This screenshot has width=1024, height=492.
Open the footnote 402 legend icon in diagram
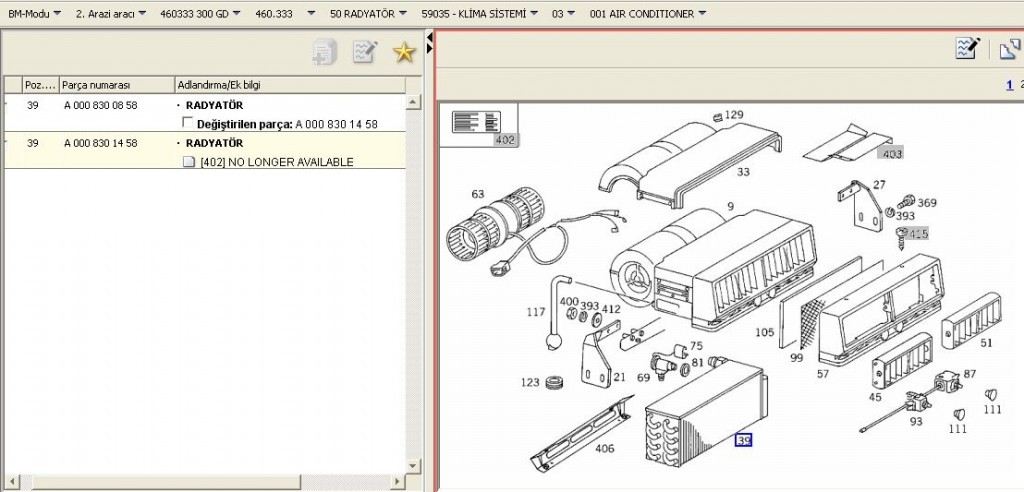477,123
